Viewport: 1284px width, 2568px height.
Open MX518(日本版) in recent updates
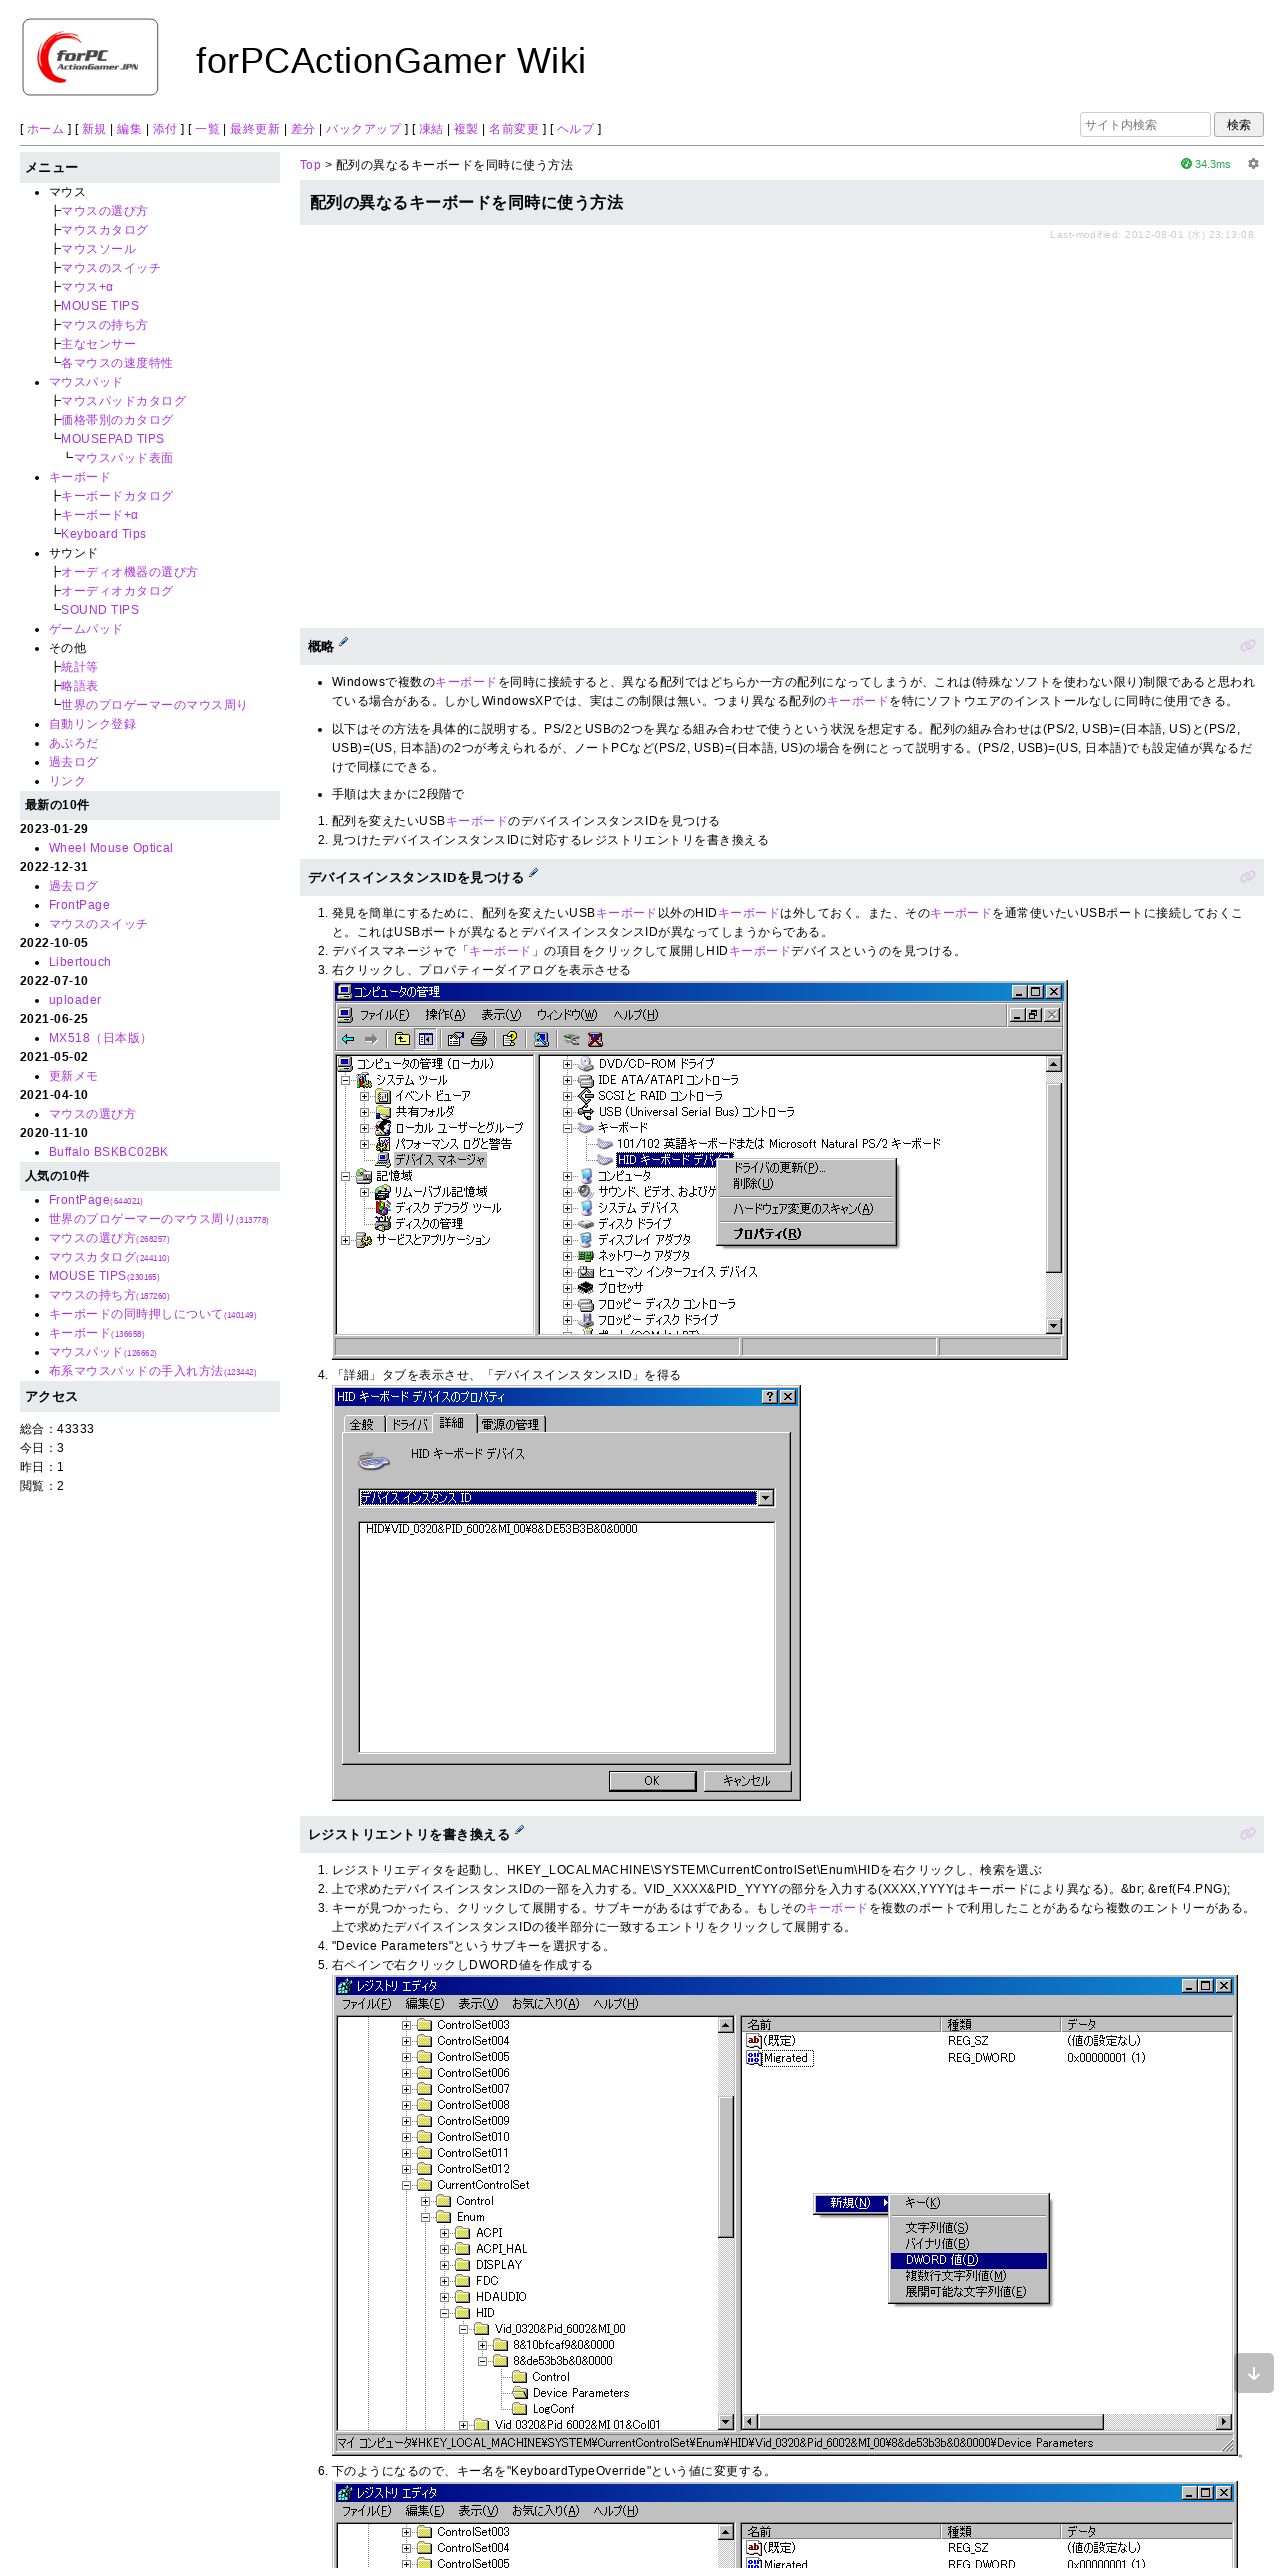coord(99,1038)
